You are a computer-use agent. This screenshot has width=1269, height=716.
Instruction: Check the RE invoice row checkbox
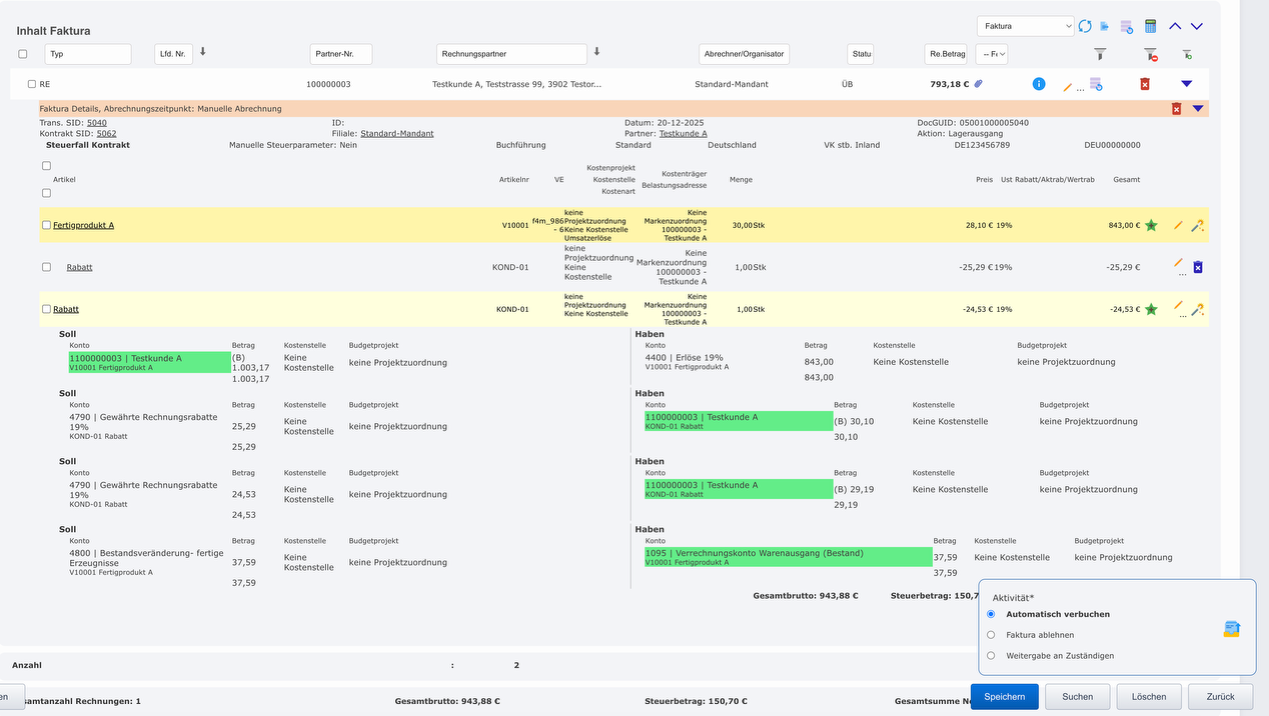pyautogui.click(x=32, y=85)
